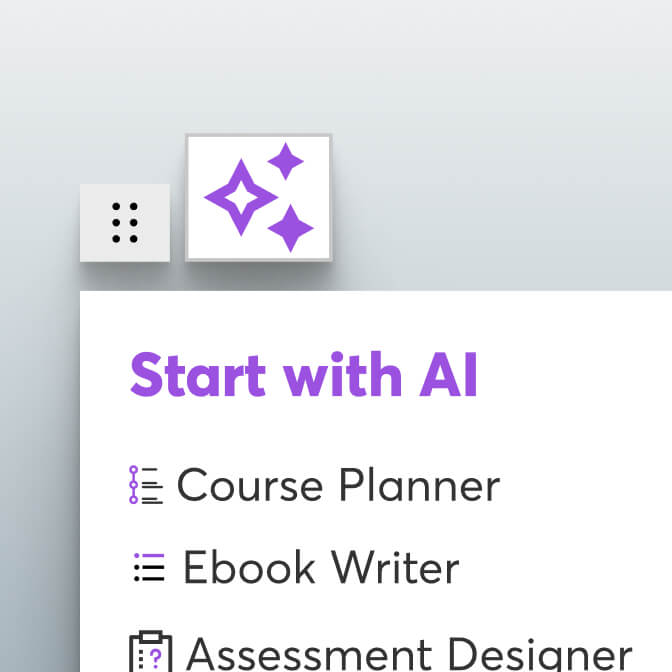Click the word "Planner" in the menu
The height and width of the screenshot is (672, 672).
point(419,486)
